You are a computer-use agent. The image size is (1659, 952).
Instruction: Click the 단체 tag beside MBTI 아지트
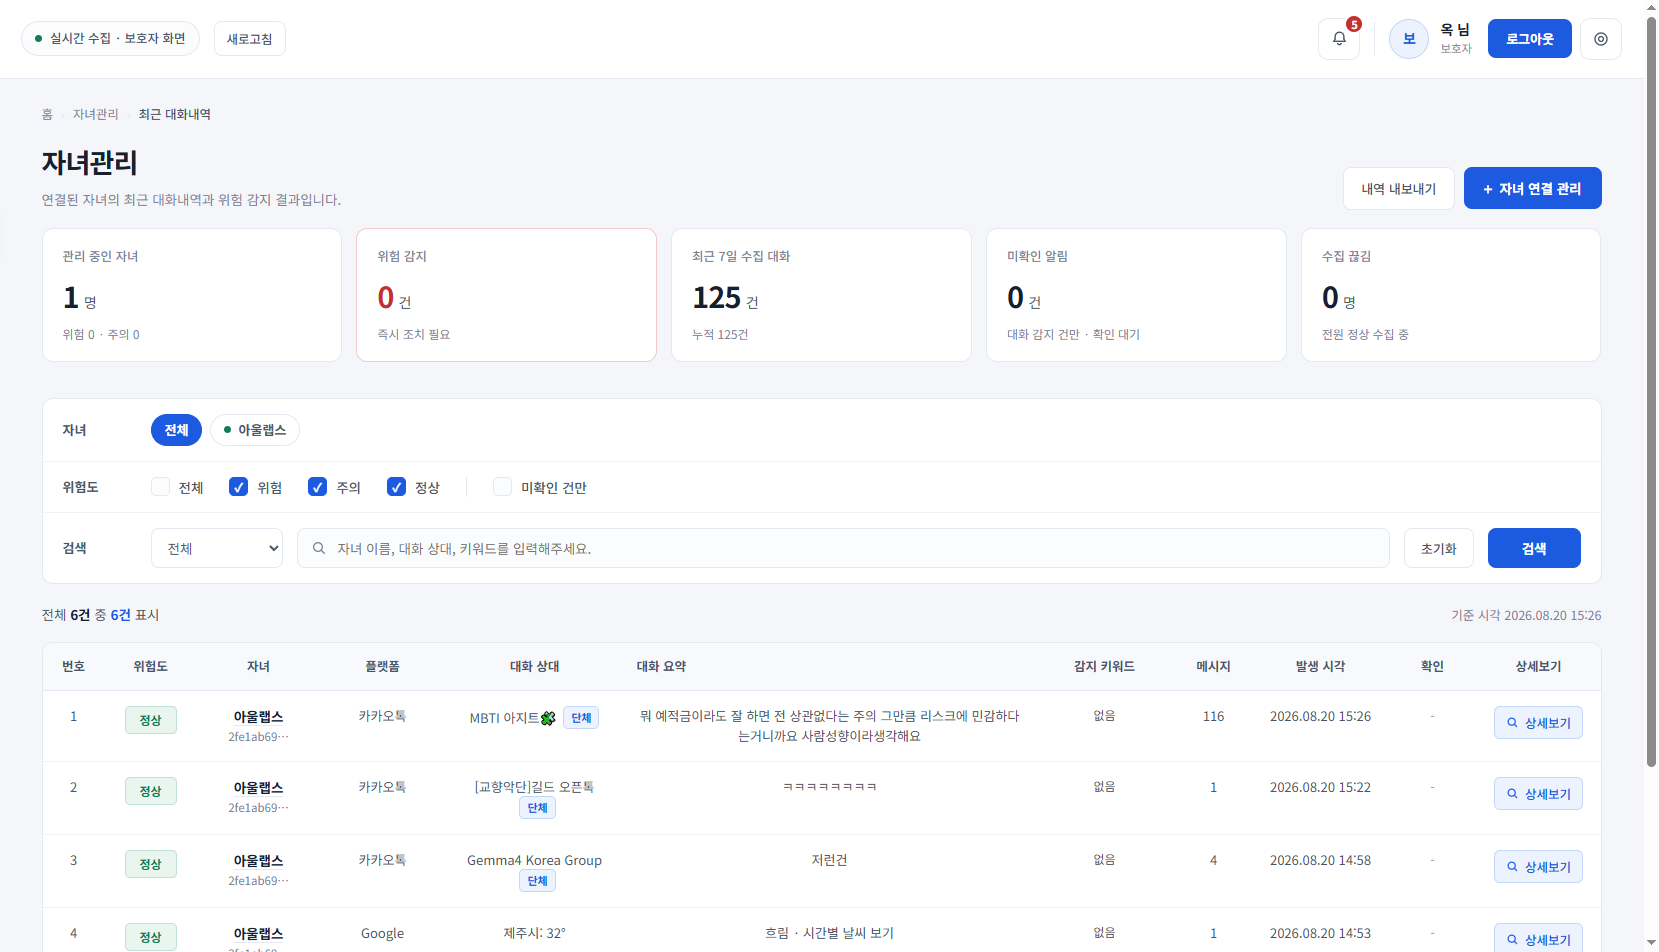coord(581,718)
